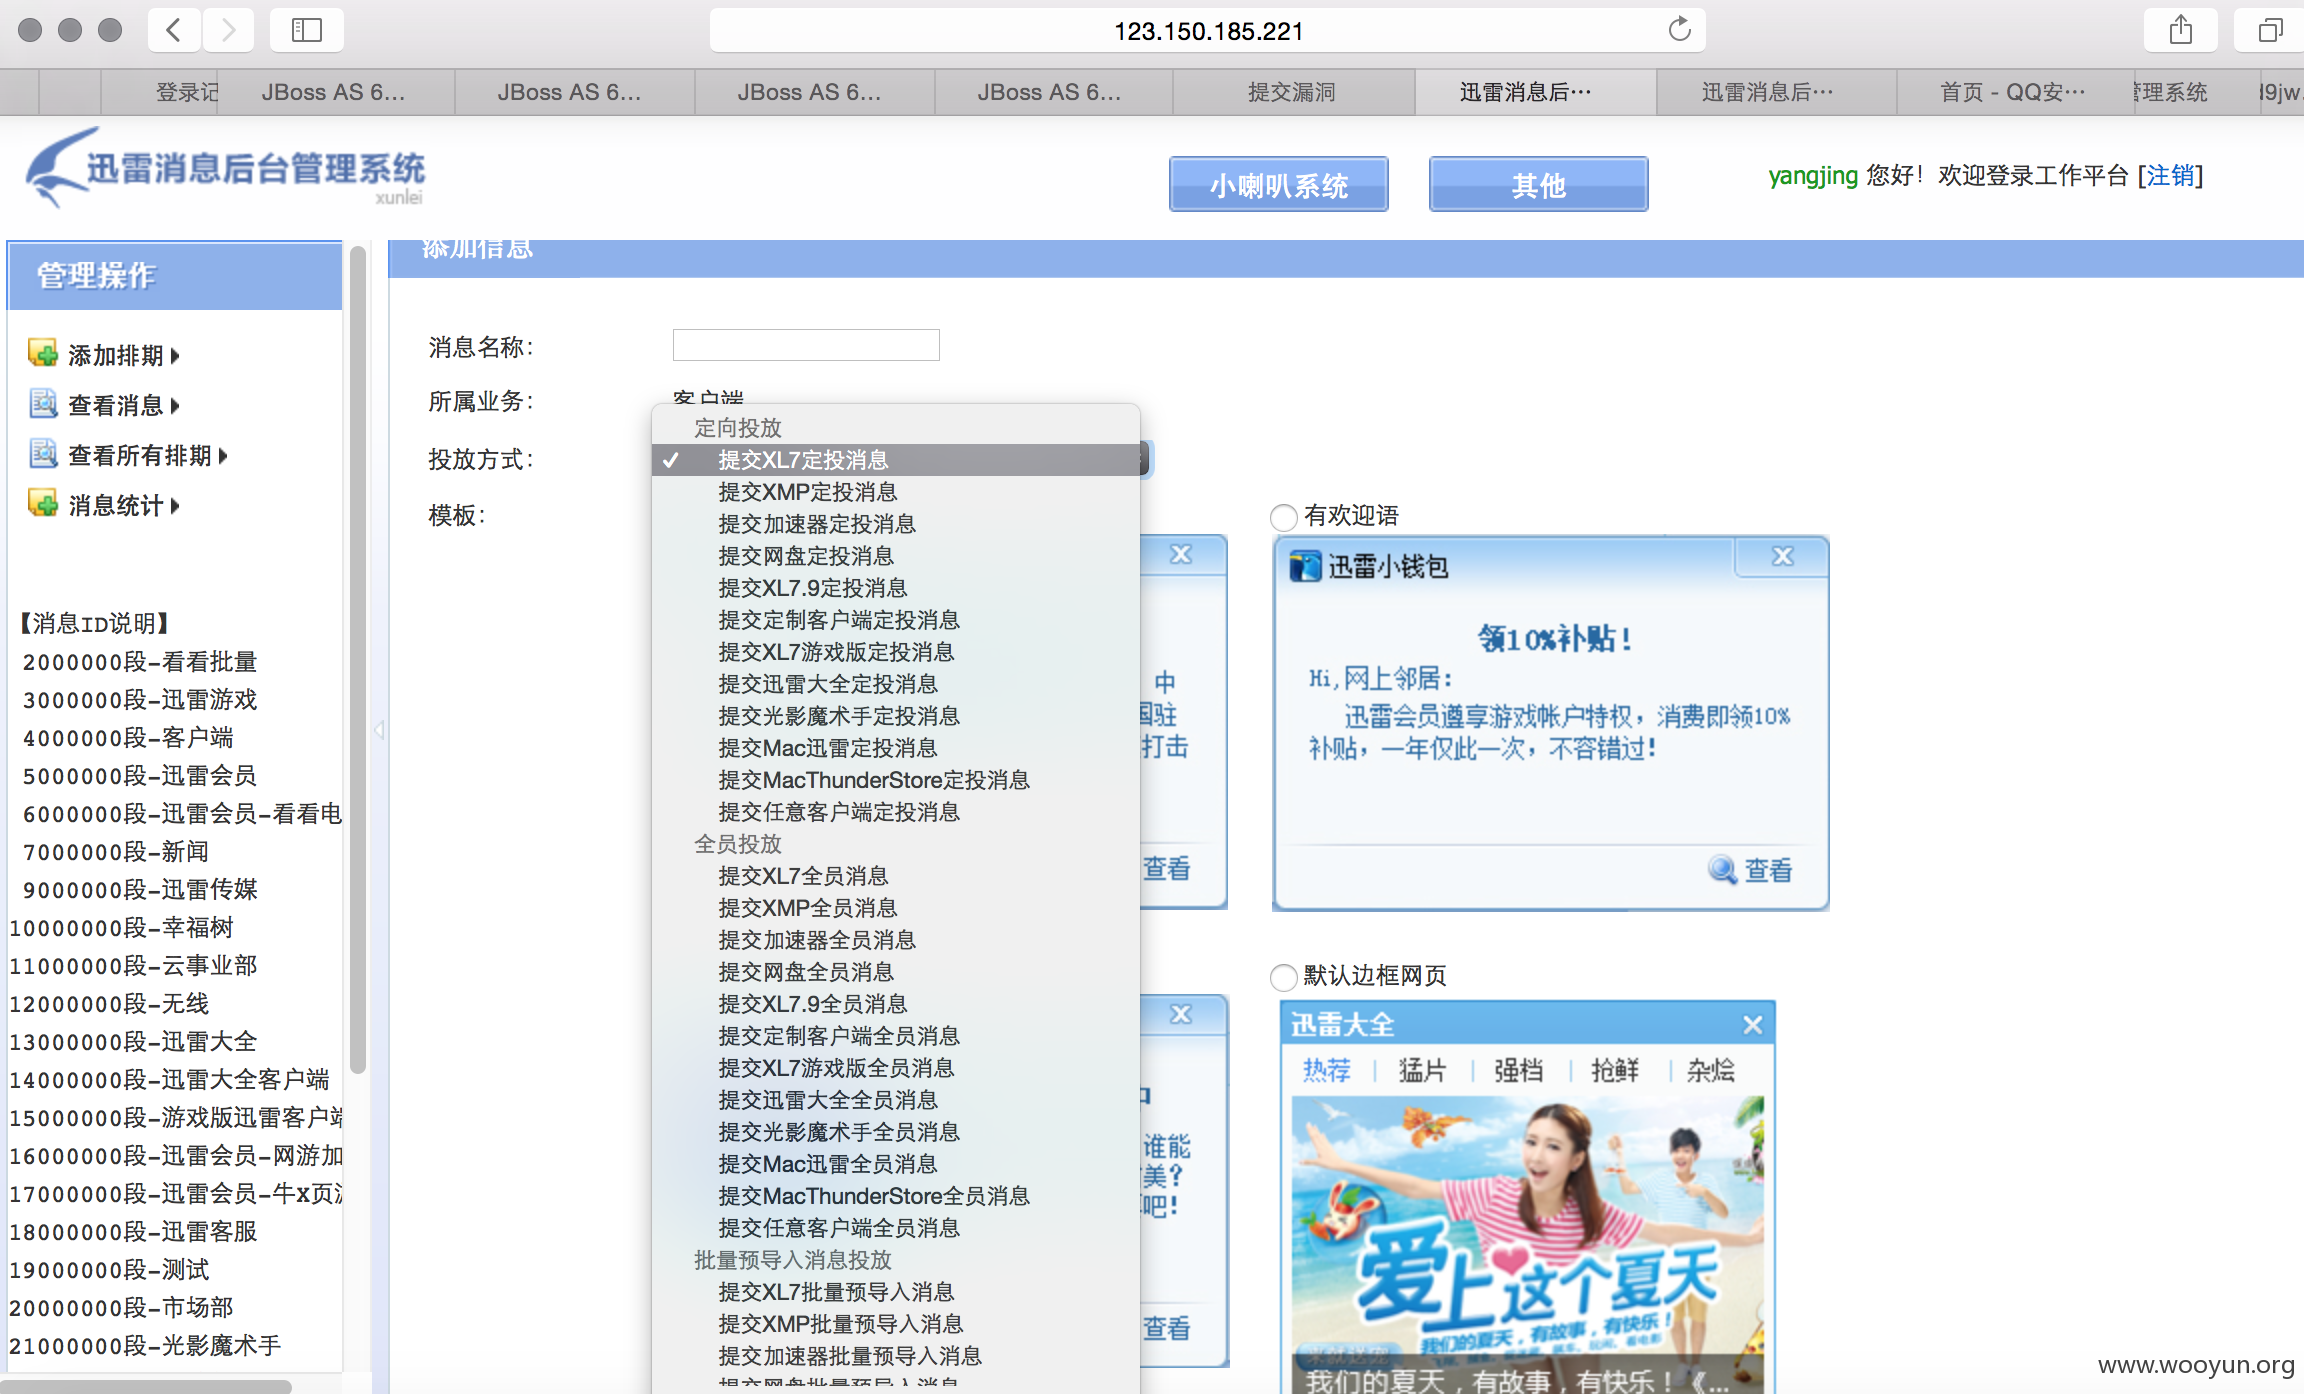Choose 提交光影魔术手全员消息 option
The height and width of the screenshot is (1394, 2304).
point(895,1132)
